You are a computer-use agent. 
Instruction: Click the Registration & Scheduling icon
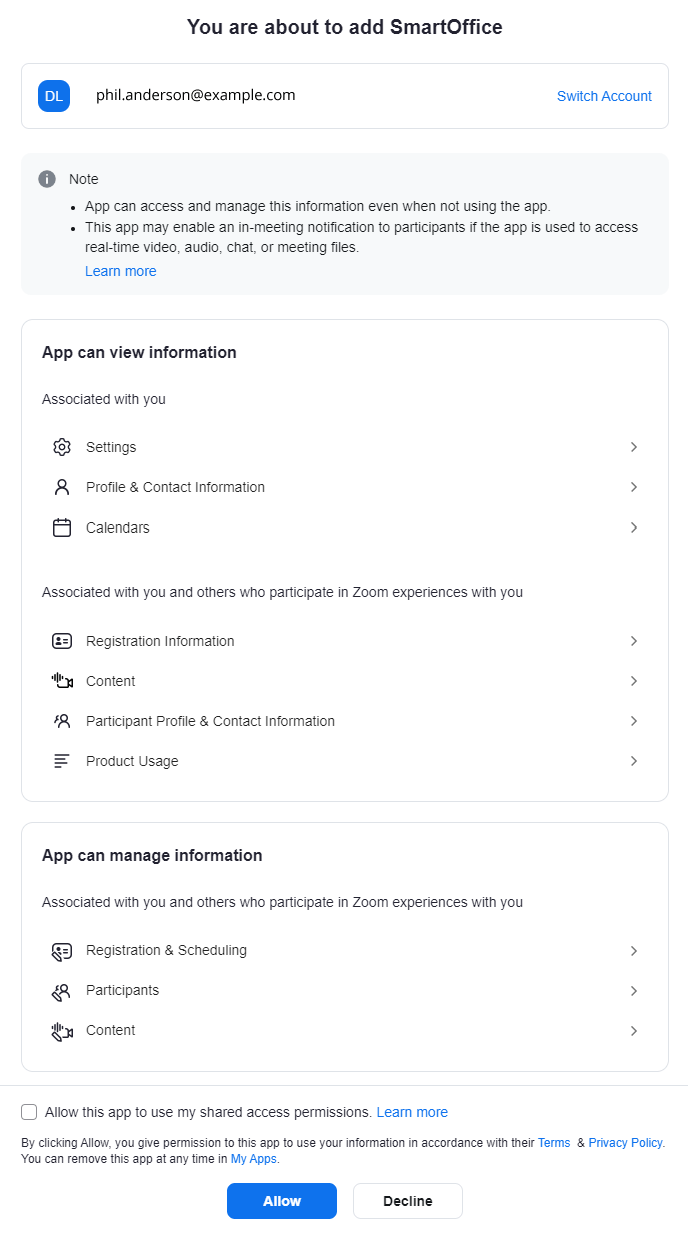click(x=62, y=950)
